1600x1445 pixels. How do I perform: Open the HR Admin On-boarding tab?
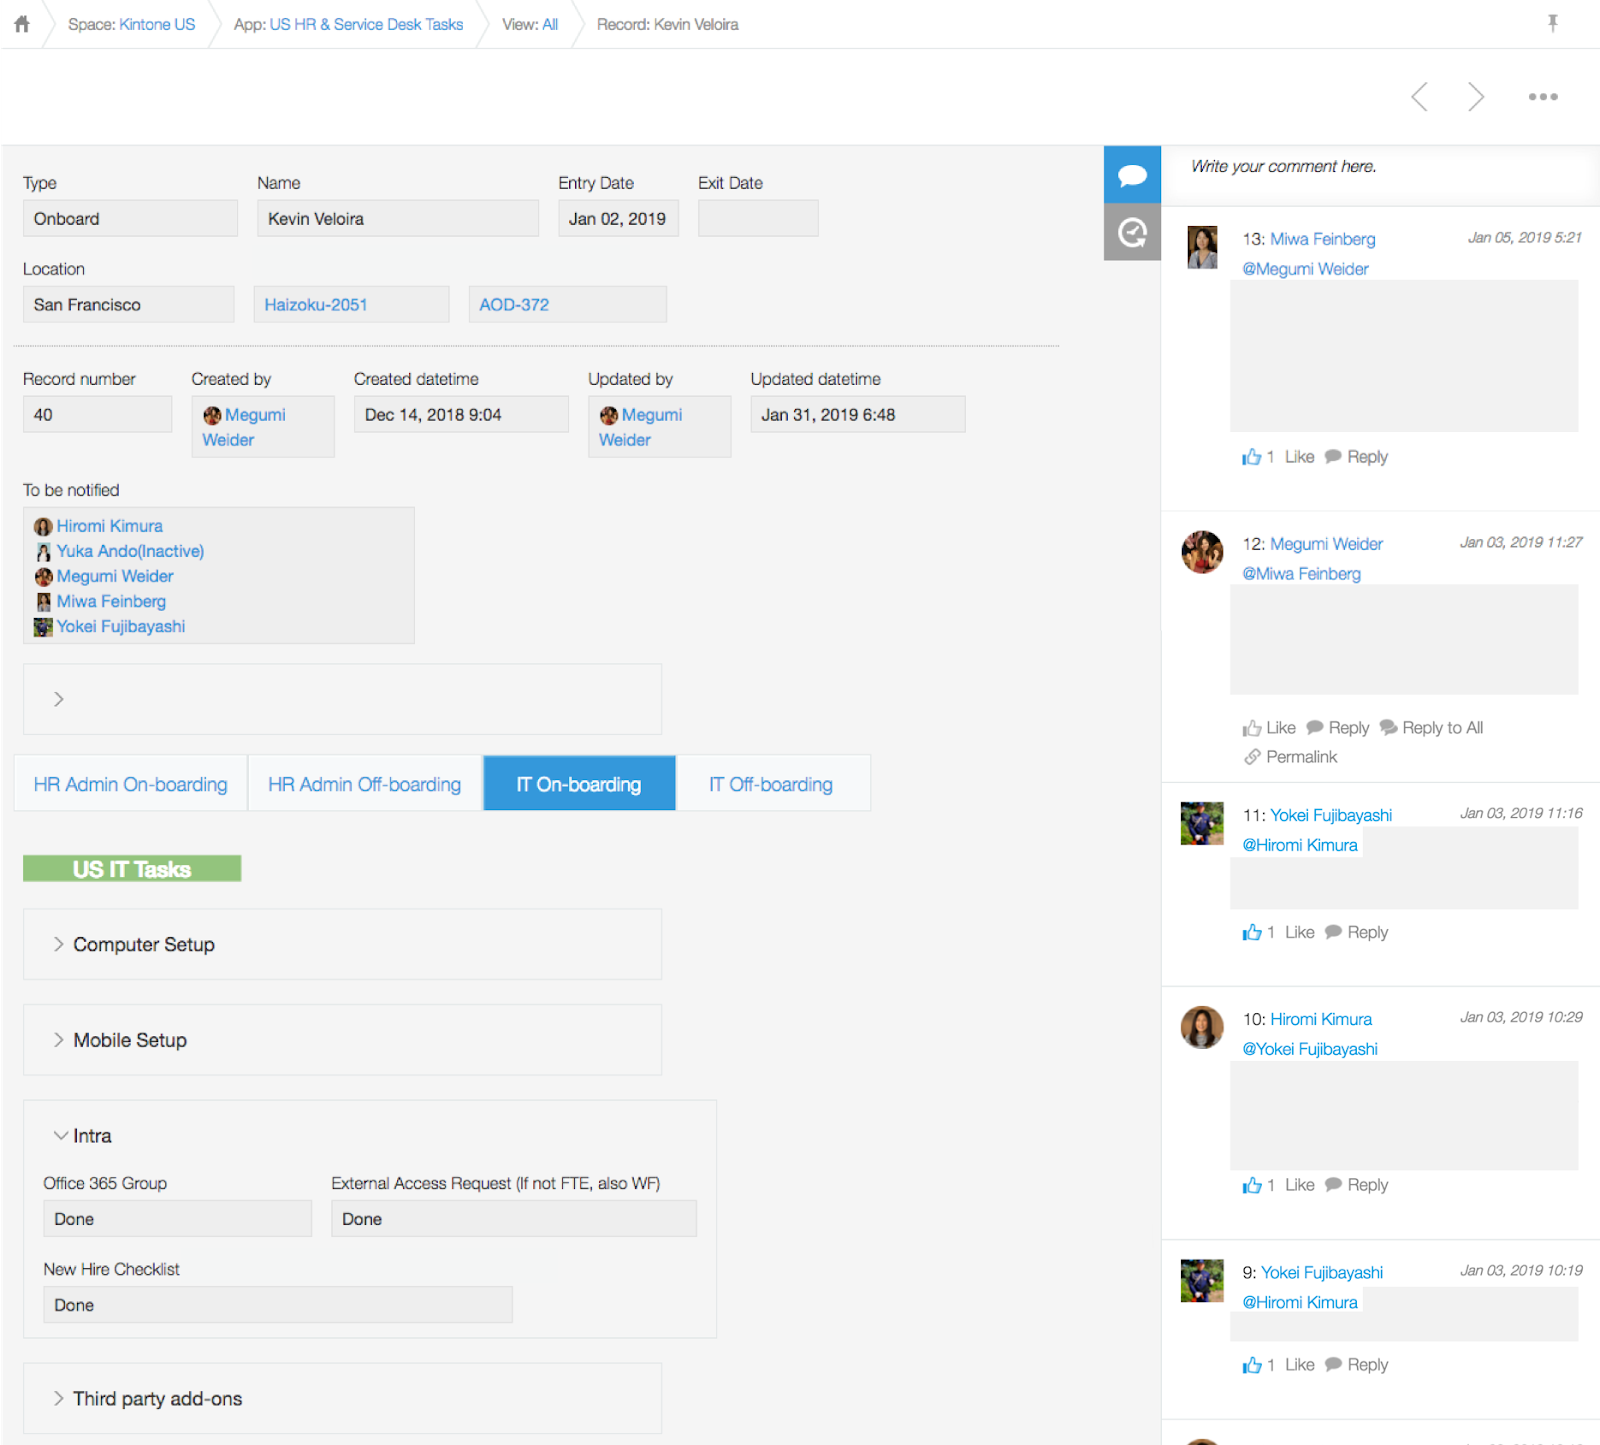tap(130, 784)
